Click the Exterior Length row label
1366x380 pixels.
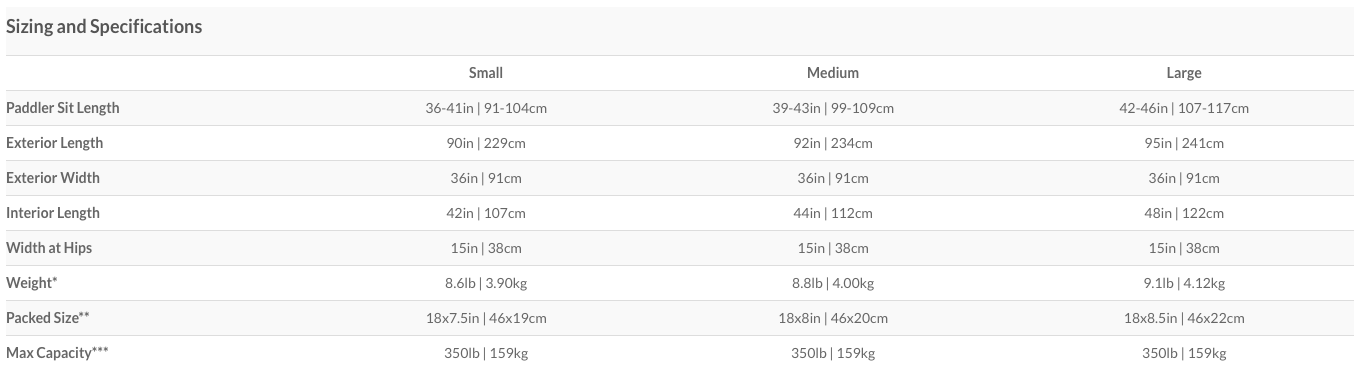(55, 143)
